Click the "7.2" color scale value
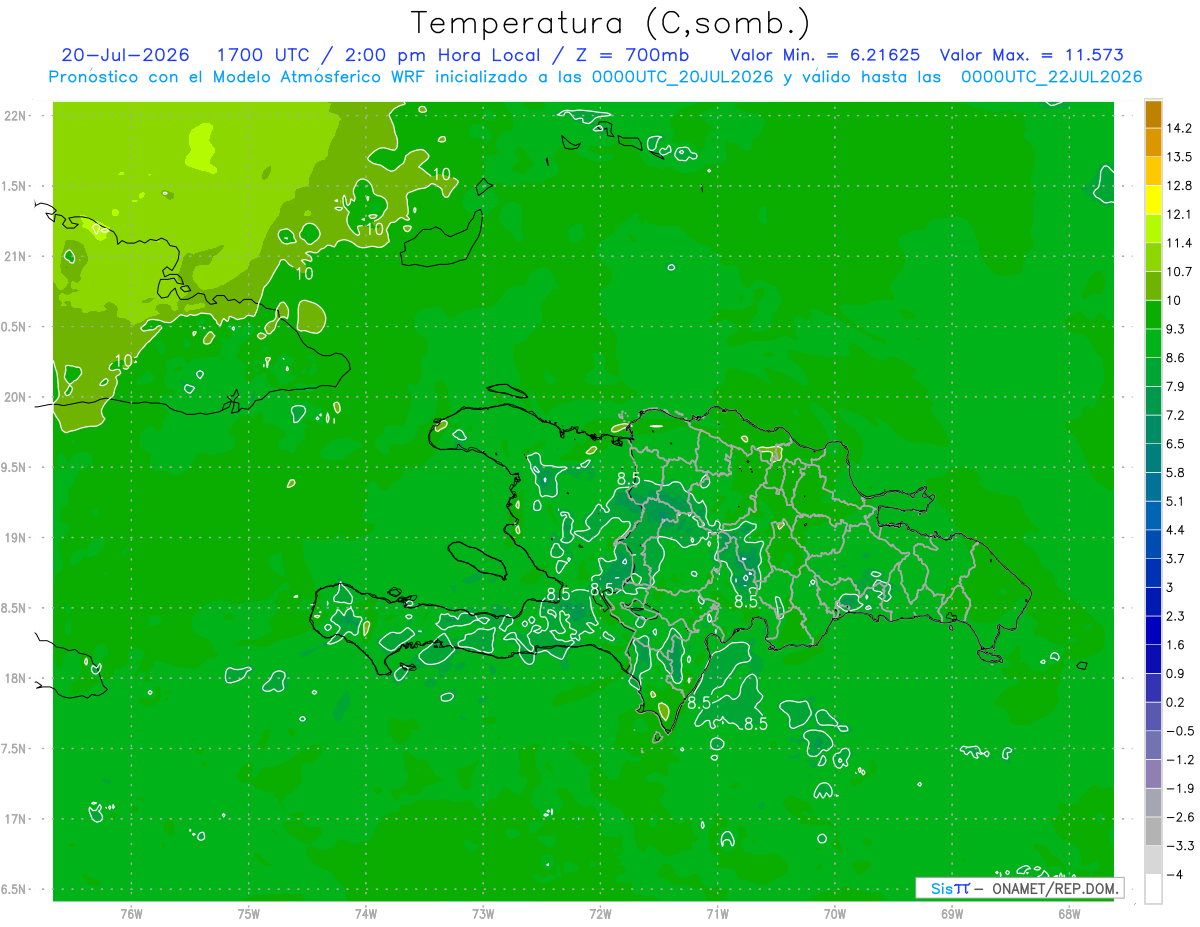Viewport: 1200px width, 927px height. [x=1176, y=415]
